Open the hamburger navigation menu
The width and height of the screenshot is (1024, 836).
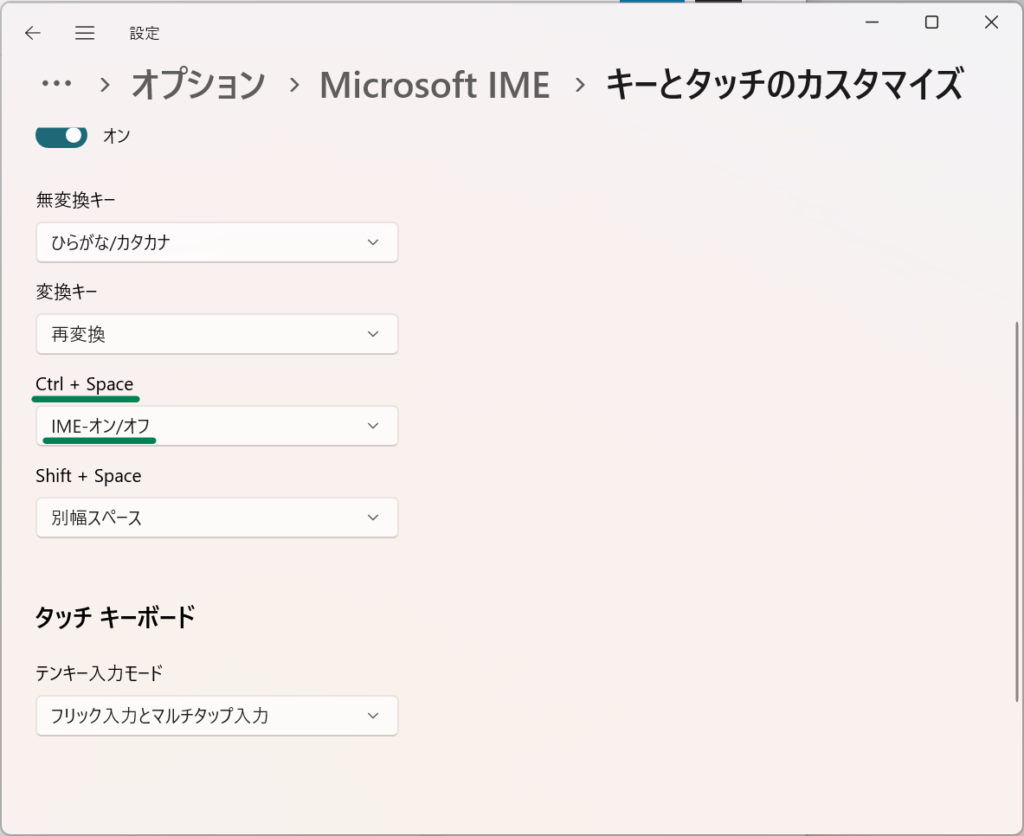click(84, 33)
